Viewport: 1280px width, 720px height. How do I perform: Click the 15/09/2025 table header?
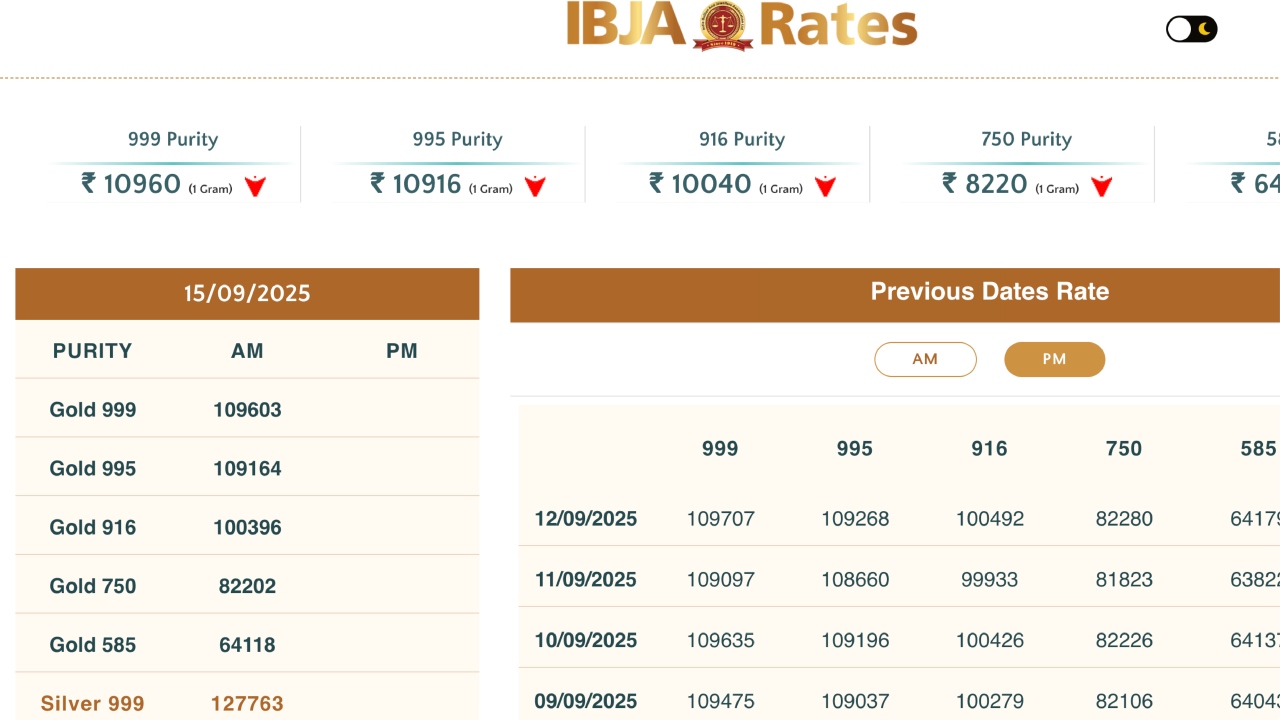coord(247,293)
